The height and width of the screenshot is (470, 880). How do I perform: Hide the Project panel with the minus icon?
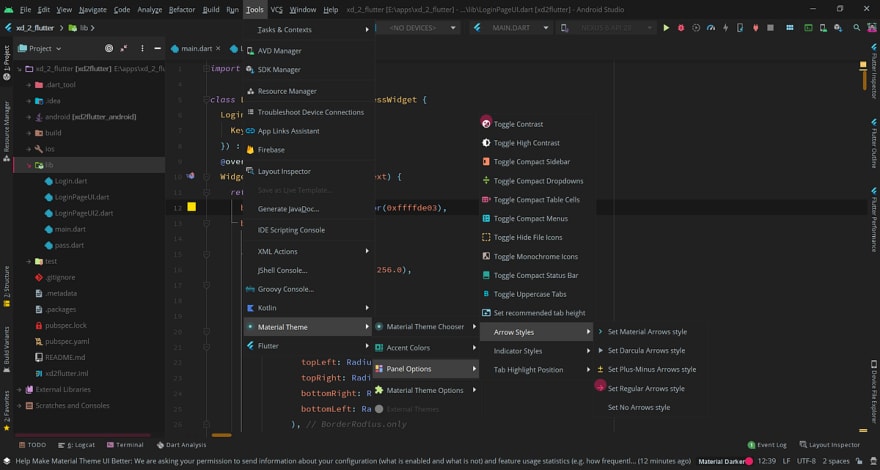coord(158,48)
